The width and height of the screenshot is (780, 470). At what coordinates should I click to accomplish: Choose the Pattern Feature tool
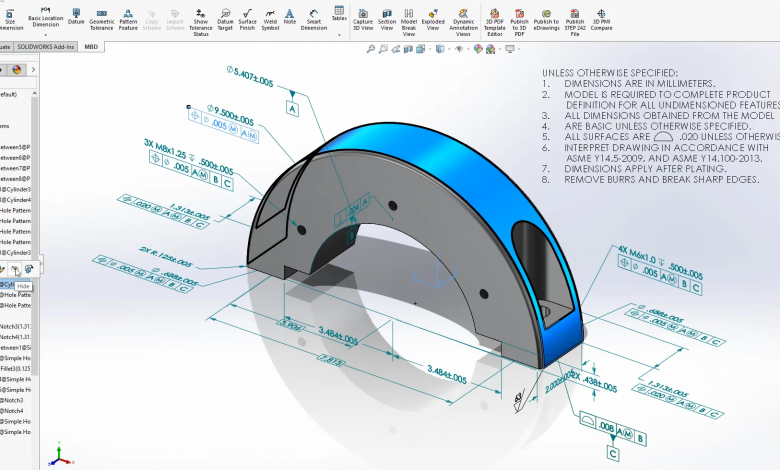[128, 20]
